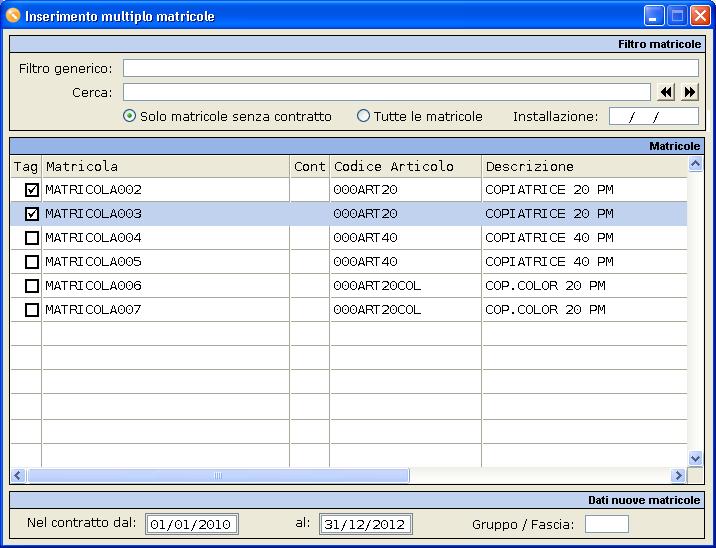
Task: Click the horizontal scrollbar thumb
Action: 218,475
